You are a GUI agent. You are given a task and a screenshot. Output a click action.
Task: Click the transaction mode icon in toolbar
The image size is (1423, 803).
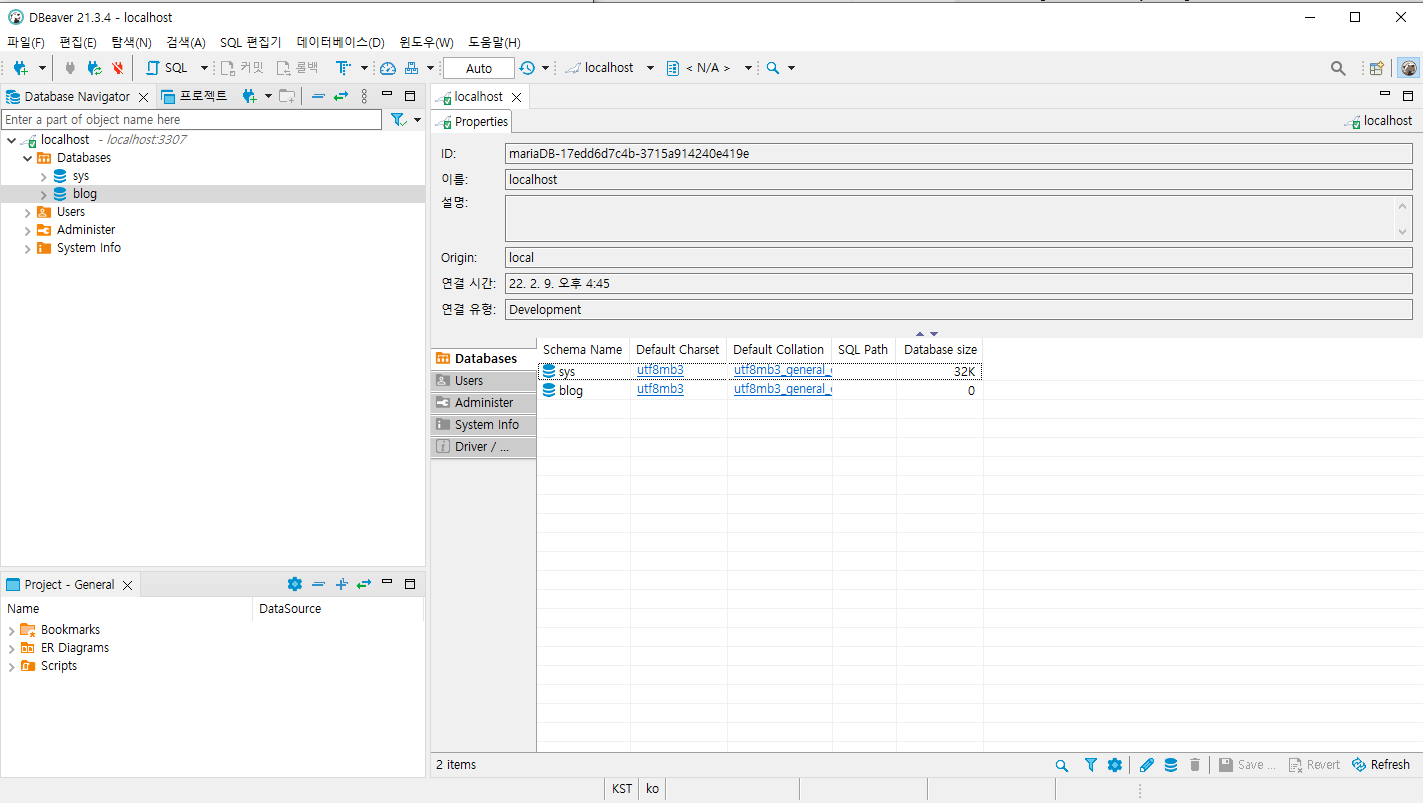343,68
